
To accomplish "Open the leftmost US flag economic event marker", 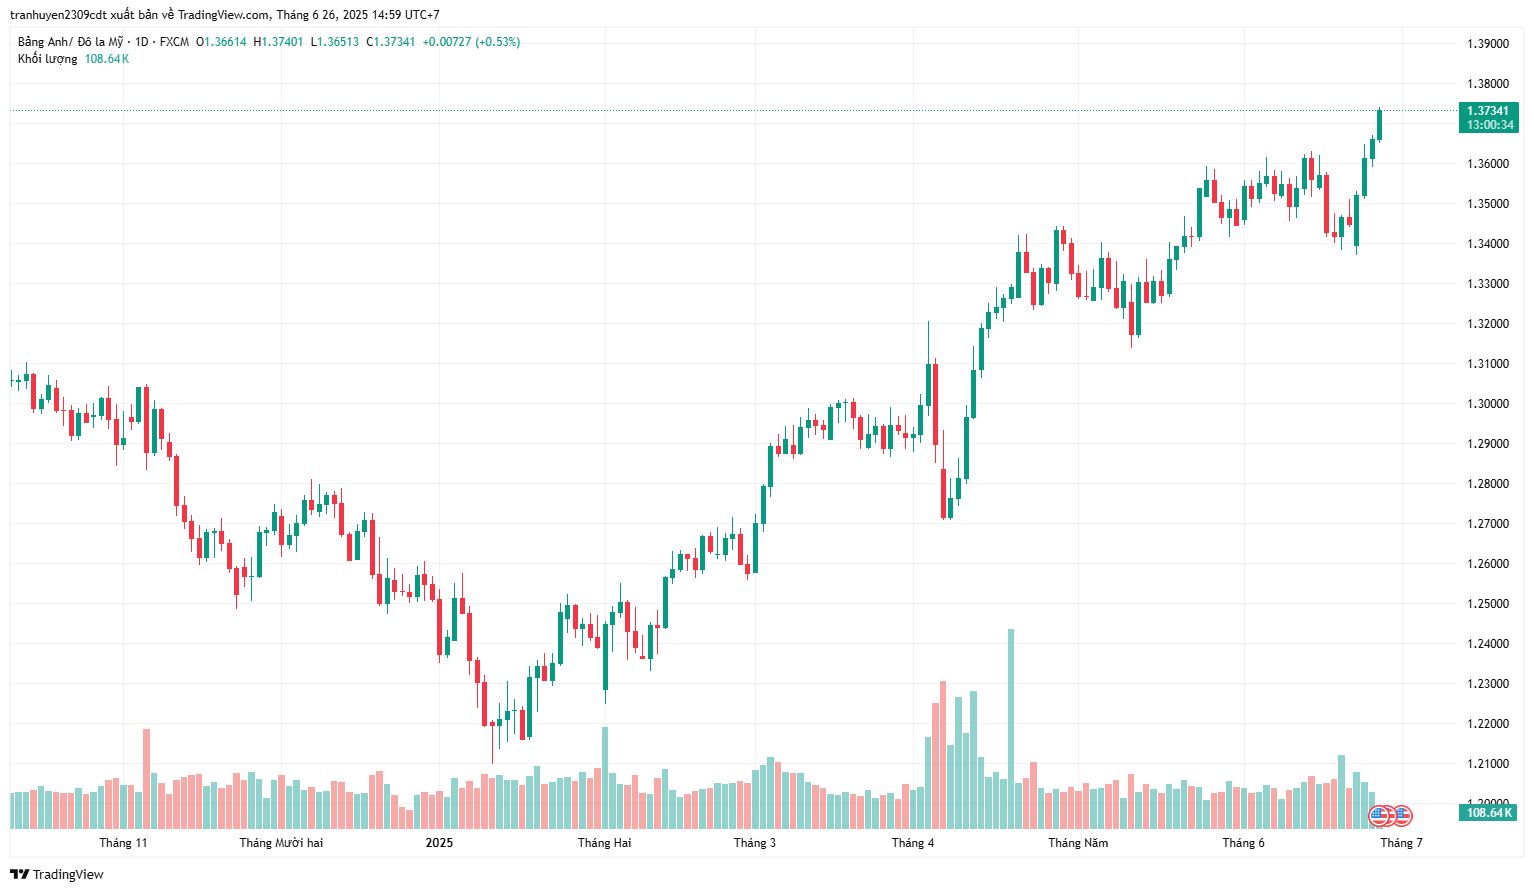I will 1380,815.
